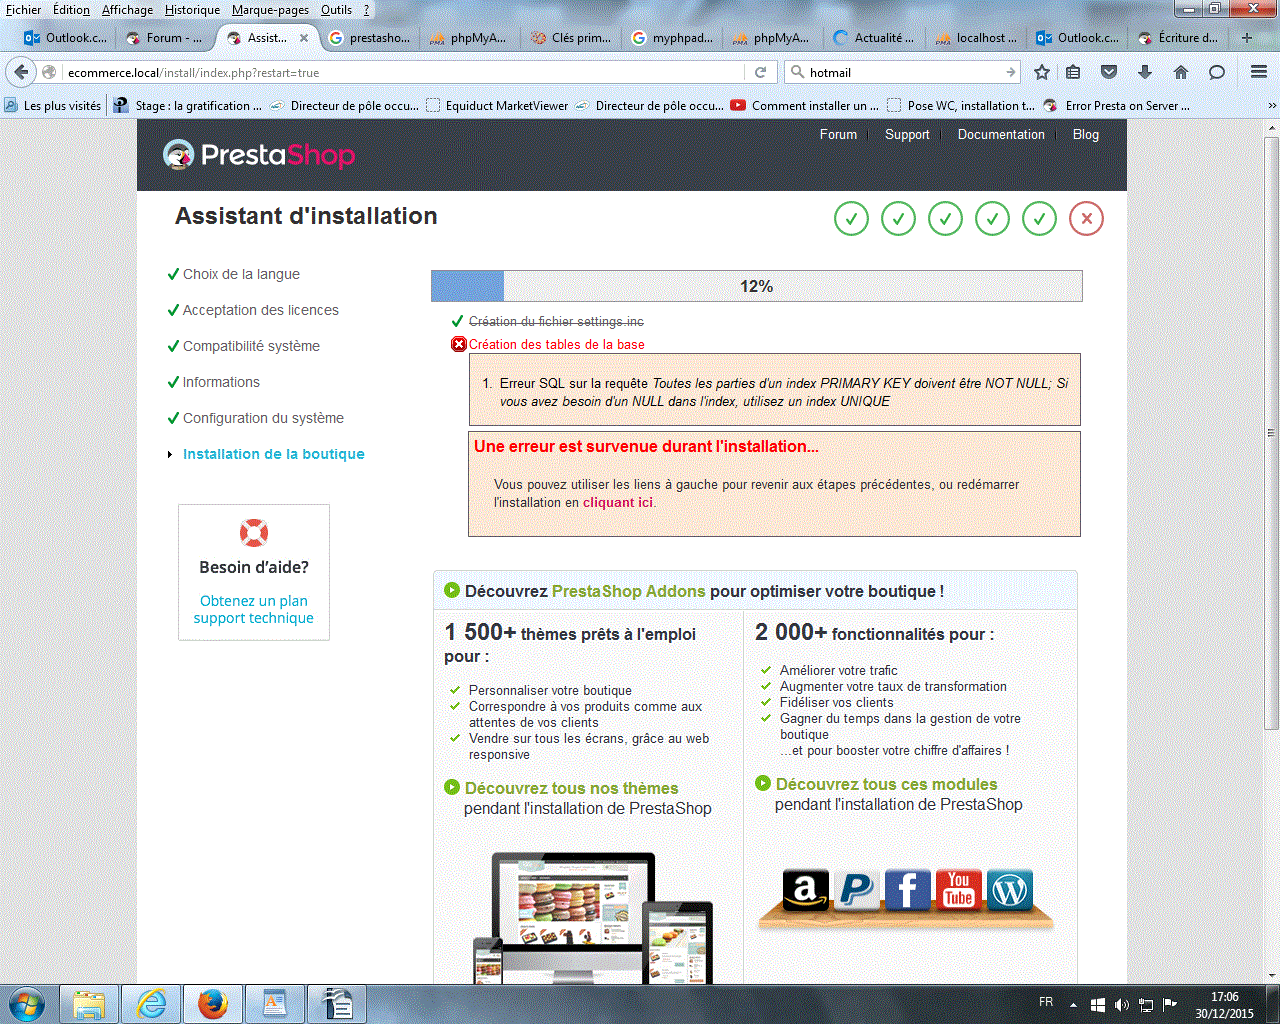This screenshot has height=1024, width=1280.
Task: Return to 'Acceptation des licences' step
Action: pos(261,310)
